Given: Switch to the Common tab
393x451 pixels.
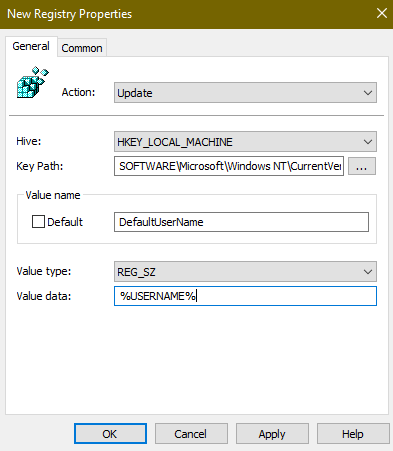Looking at the screenshot, I should click(x=82, y=48).
